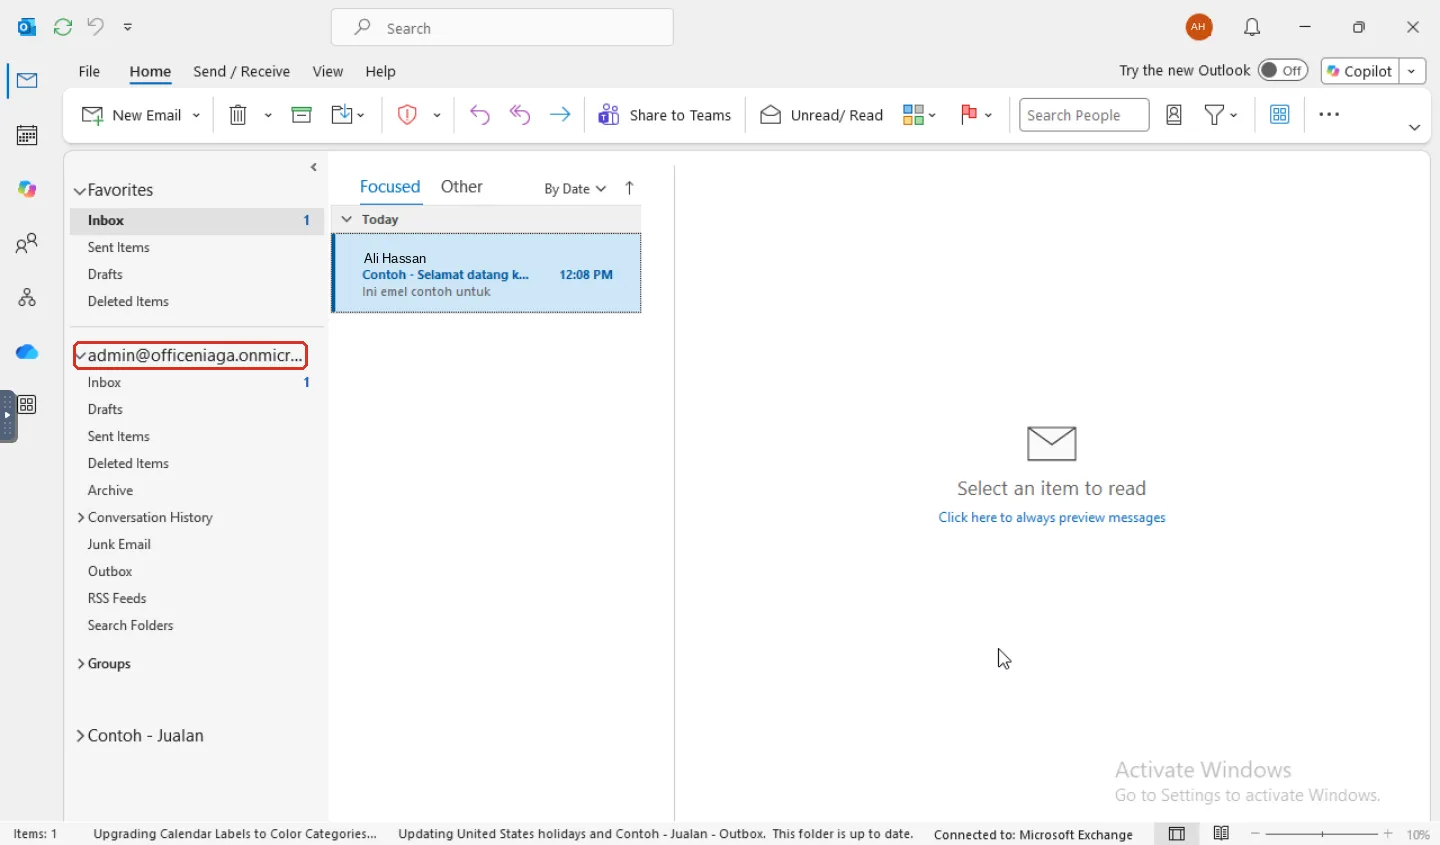Open the Org Explorer sidebar icon

click(x=27, y=297)
